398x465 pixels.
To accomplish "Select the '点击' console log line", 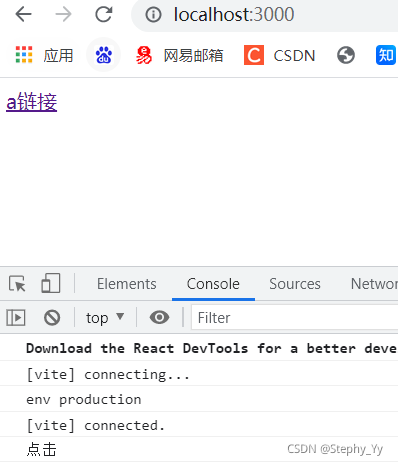I will [199, 449].
